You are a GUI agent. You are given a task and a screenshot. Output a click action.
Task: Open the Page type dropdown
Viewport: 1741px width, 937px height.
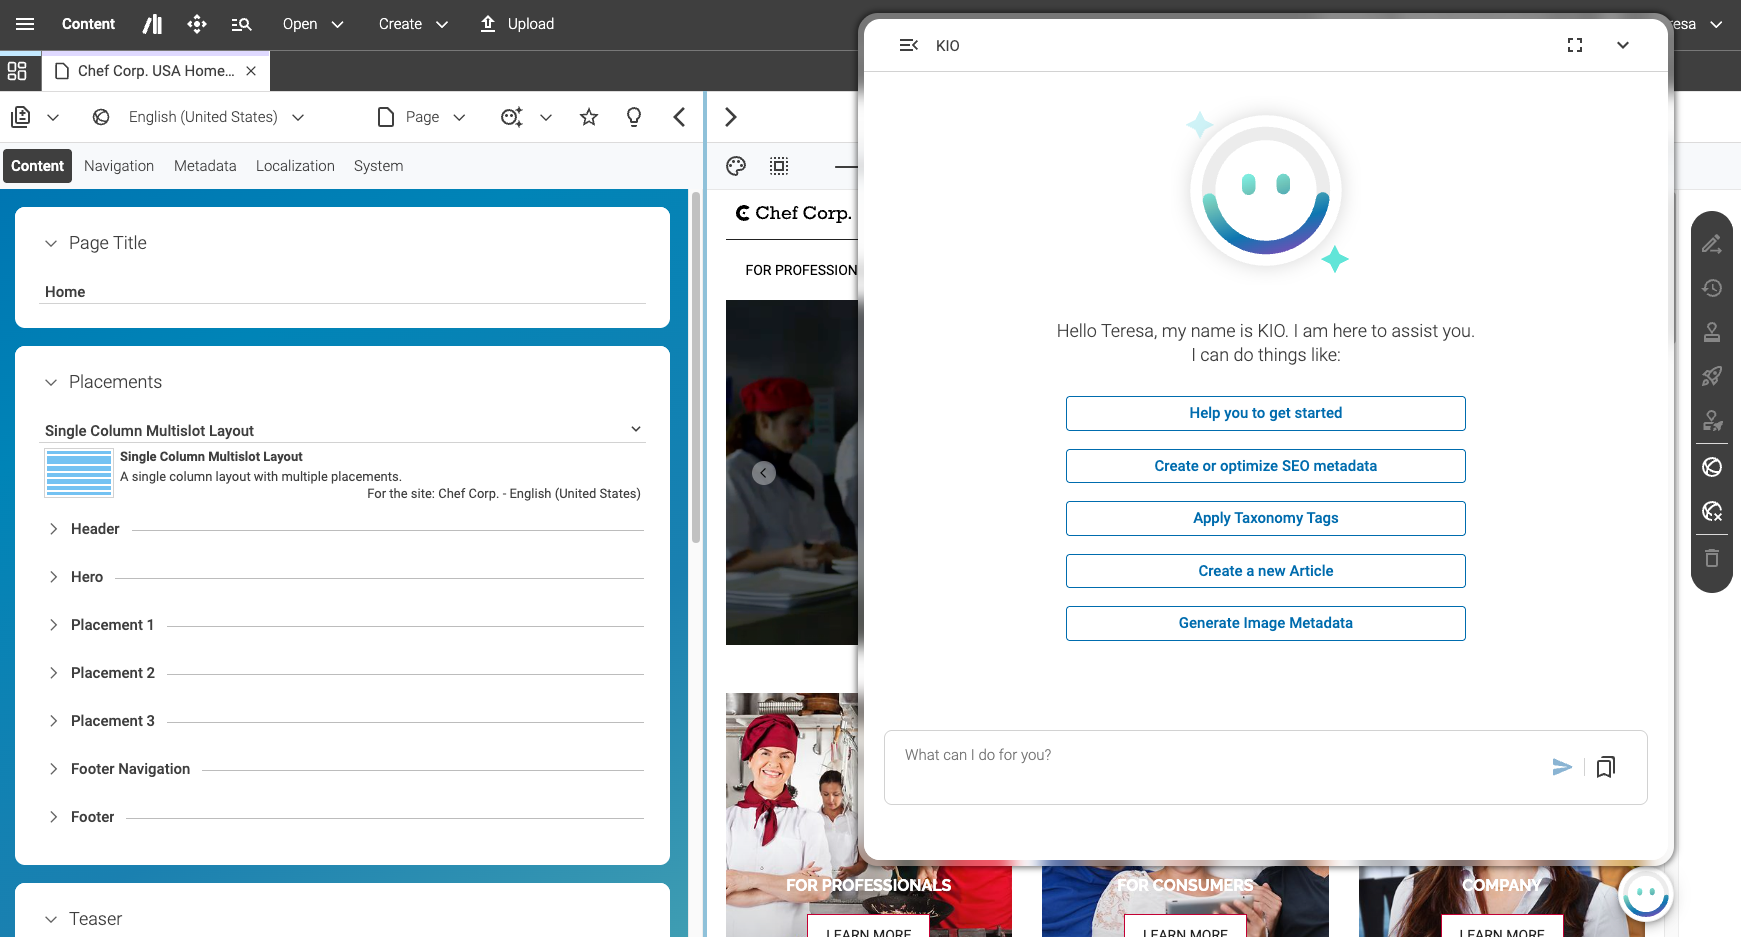click(422, 117)
